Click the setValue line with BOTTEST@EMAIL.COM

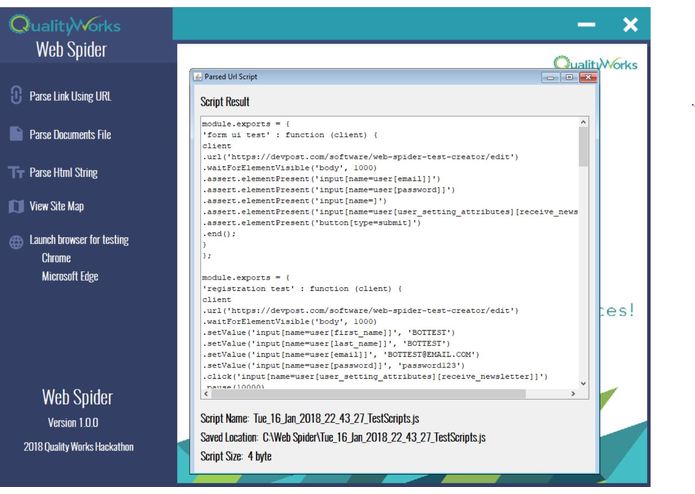pos(341,354)
